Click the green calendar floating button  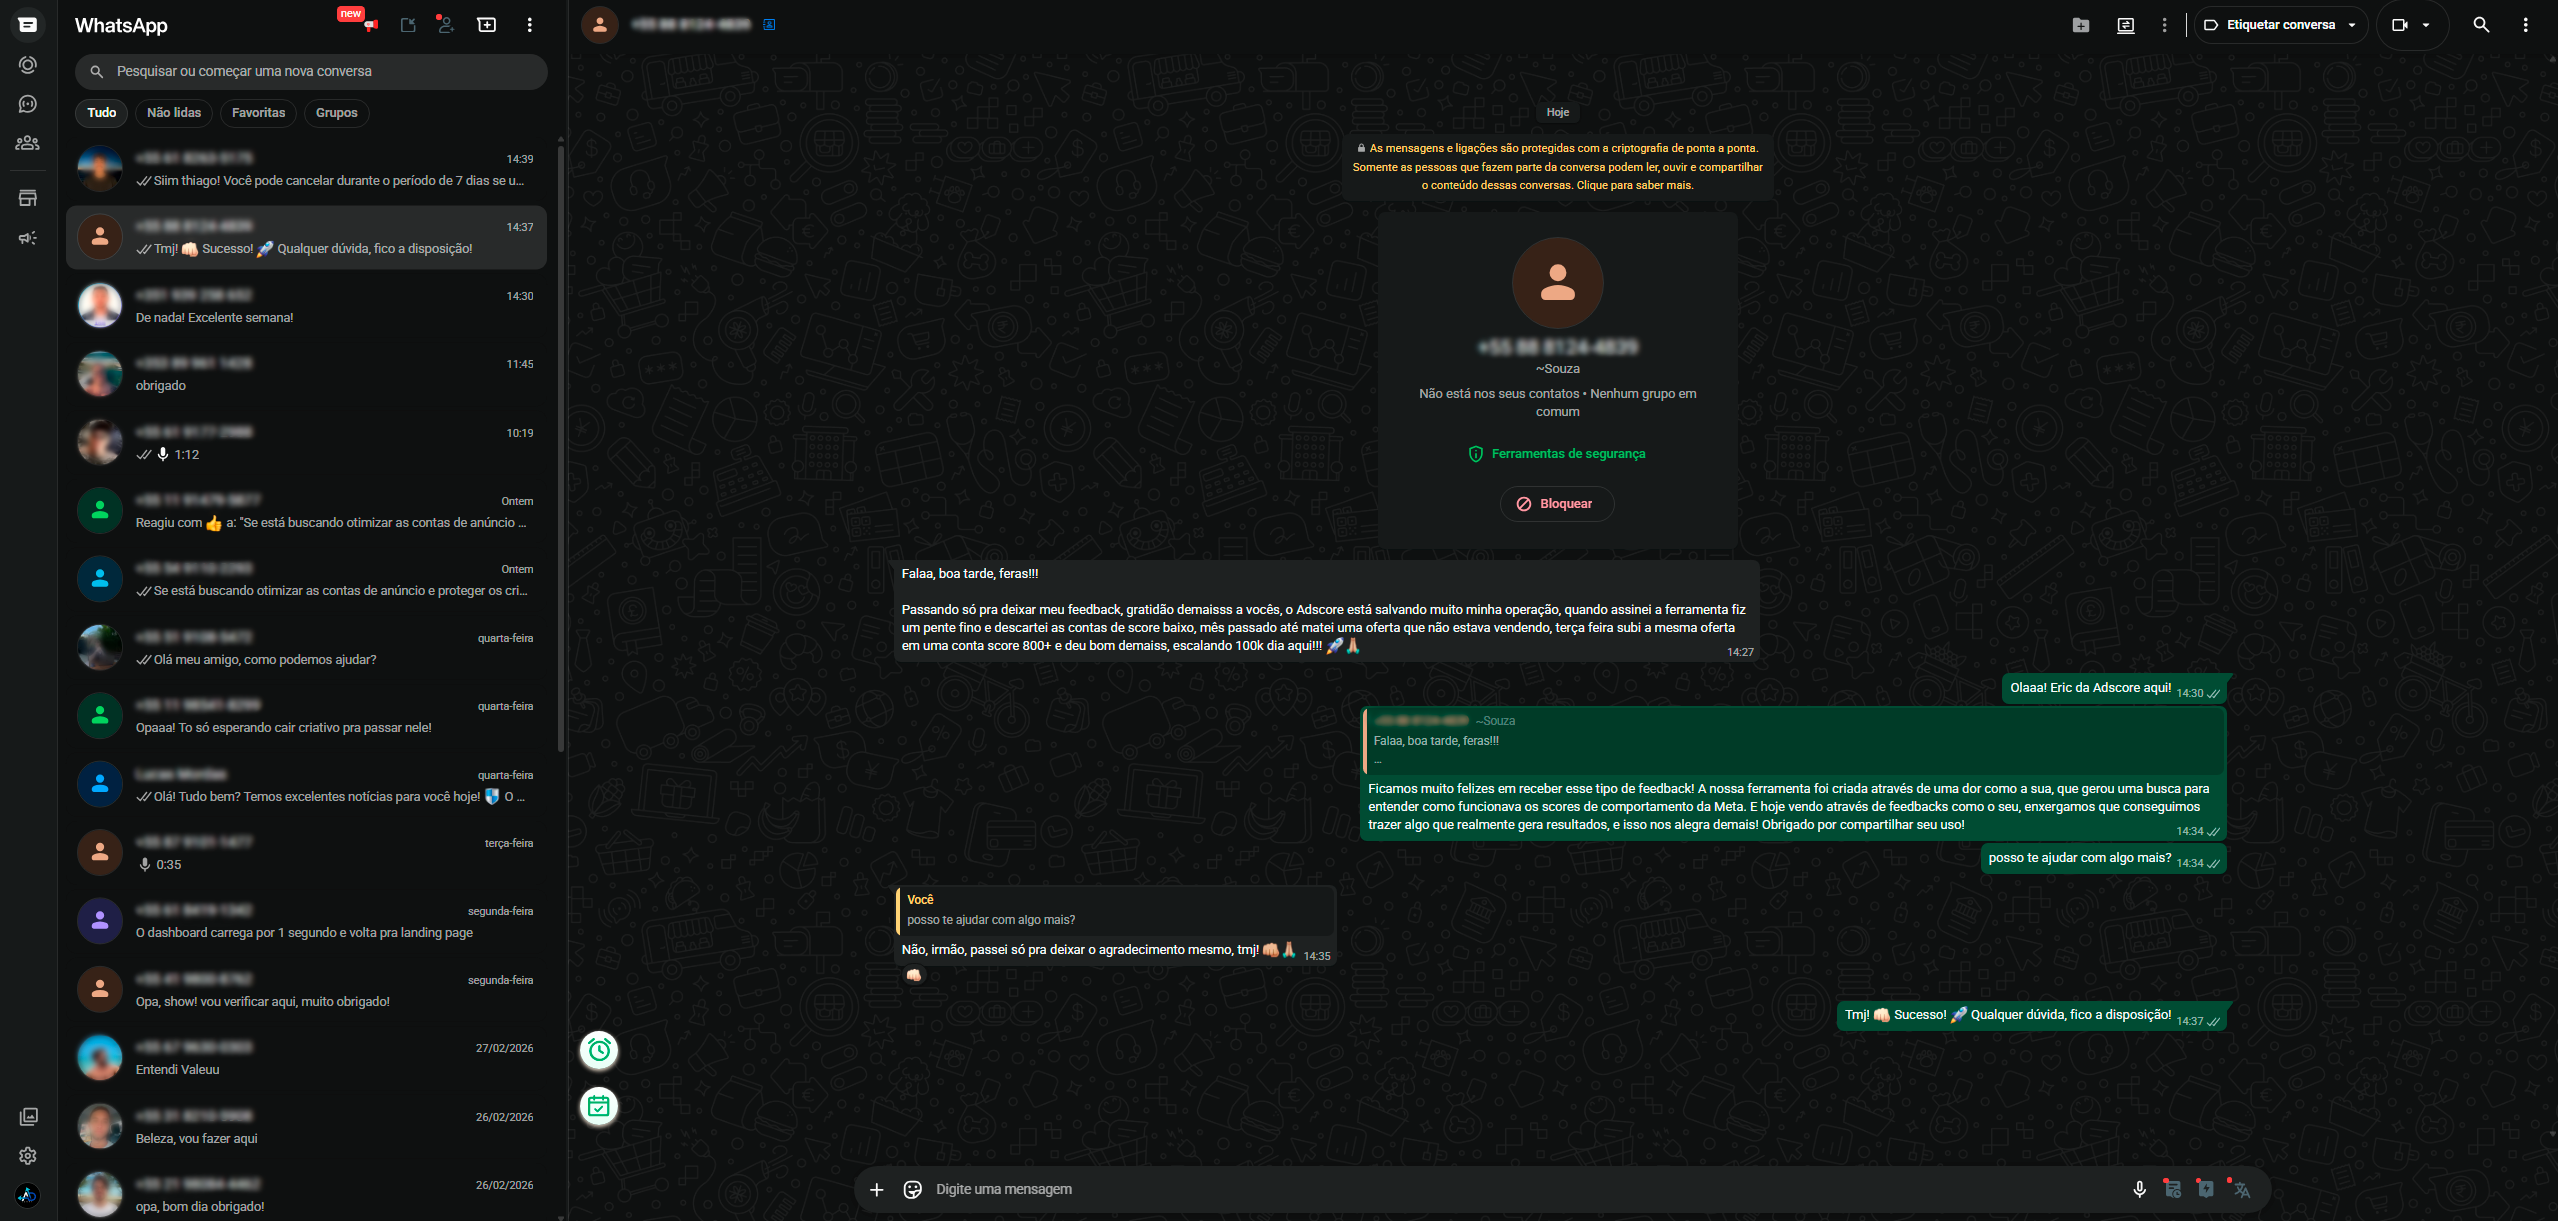599,1106
